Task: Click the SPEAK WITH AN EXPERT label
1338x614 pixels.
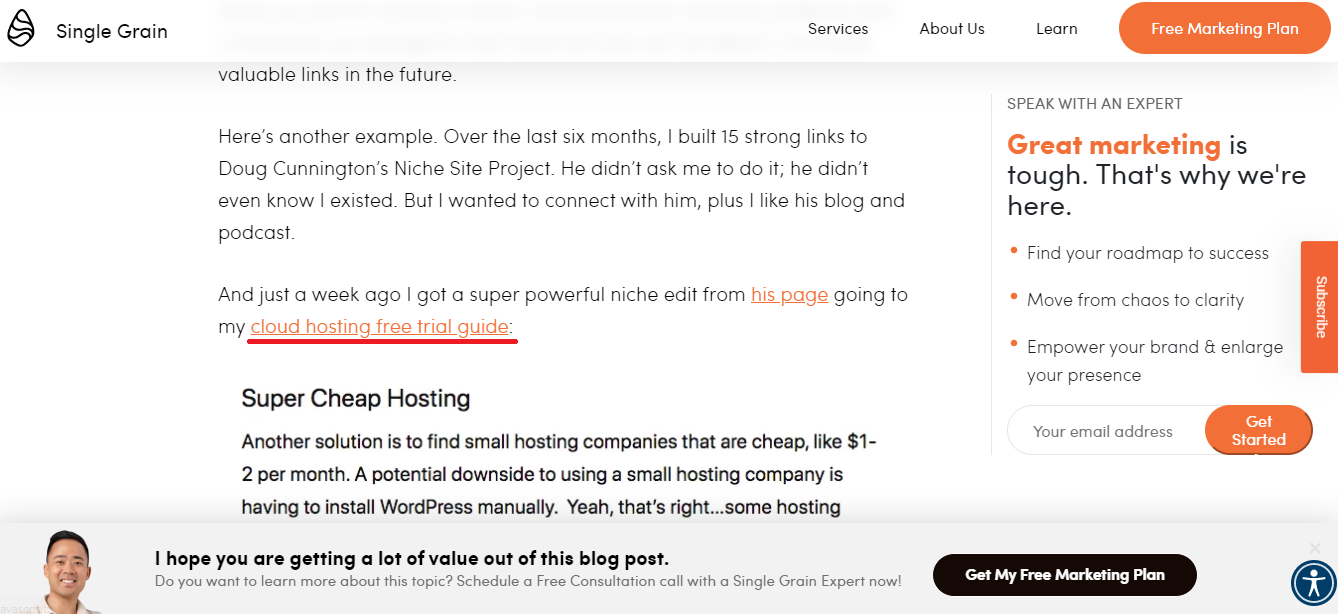Action: tap(1094, 103)
